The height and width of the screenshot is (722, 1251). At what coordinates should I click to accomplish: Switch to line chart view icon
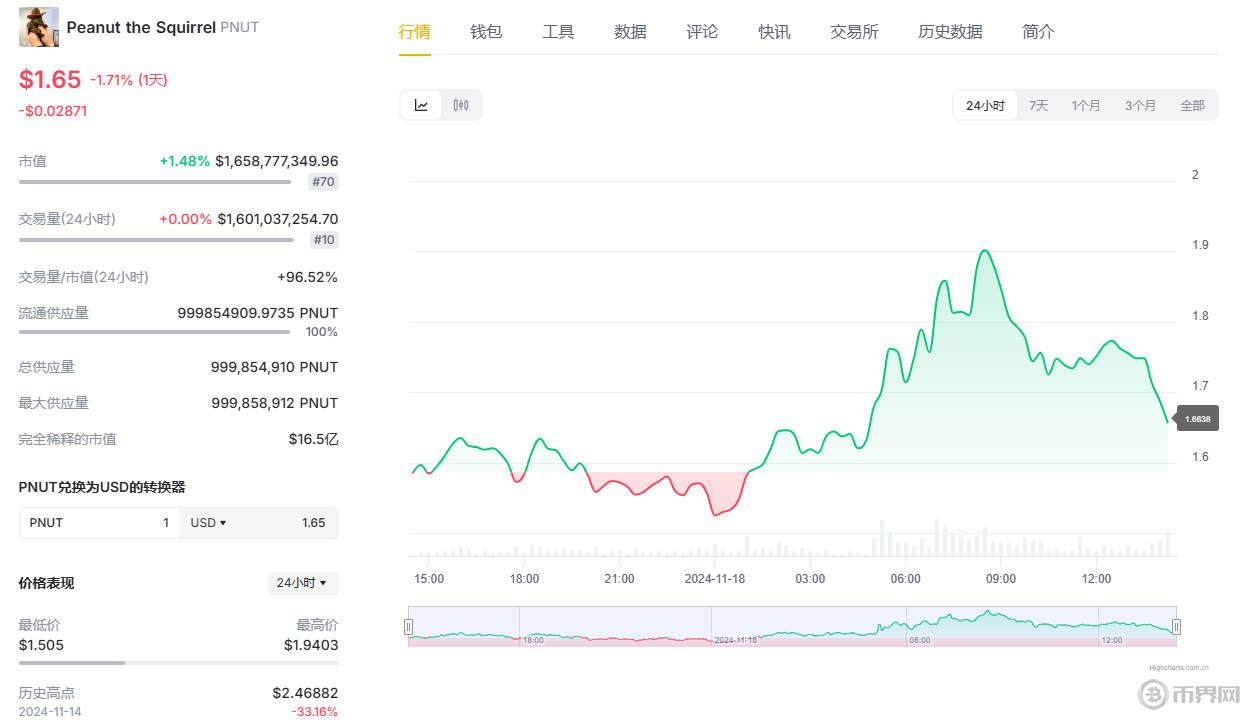421,105
